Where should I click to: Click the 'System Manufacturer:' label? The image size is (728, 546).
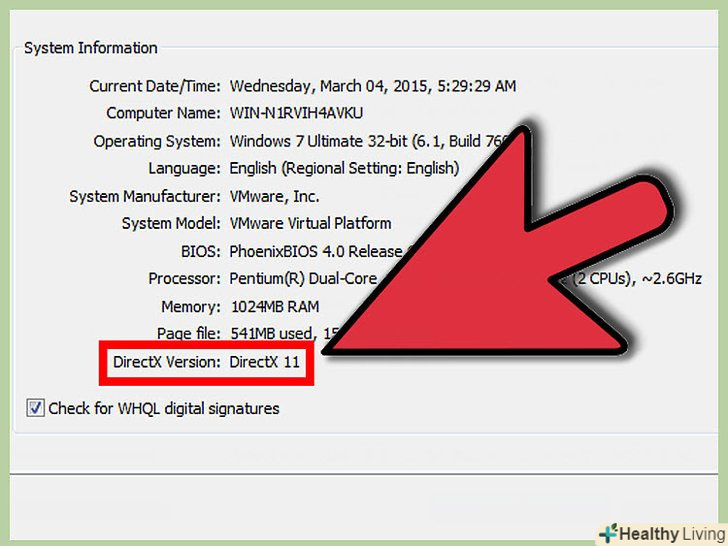145,196
